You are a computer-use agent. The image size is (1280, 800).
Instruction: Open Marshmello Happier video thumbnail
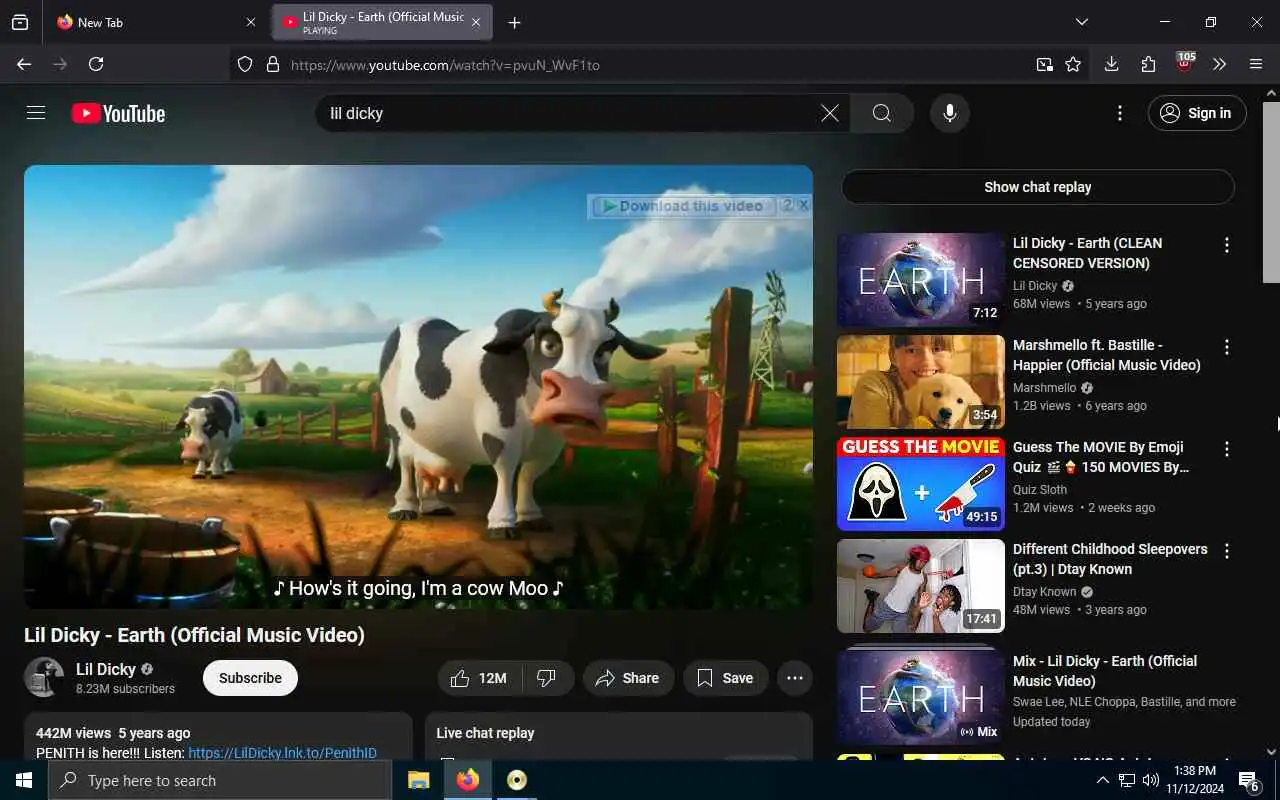coord(921,382)
